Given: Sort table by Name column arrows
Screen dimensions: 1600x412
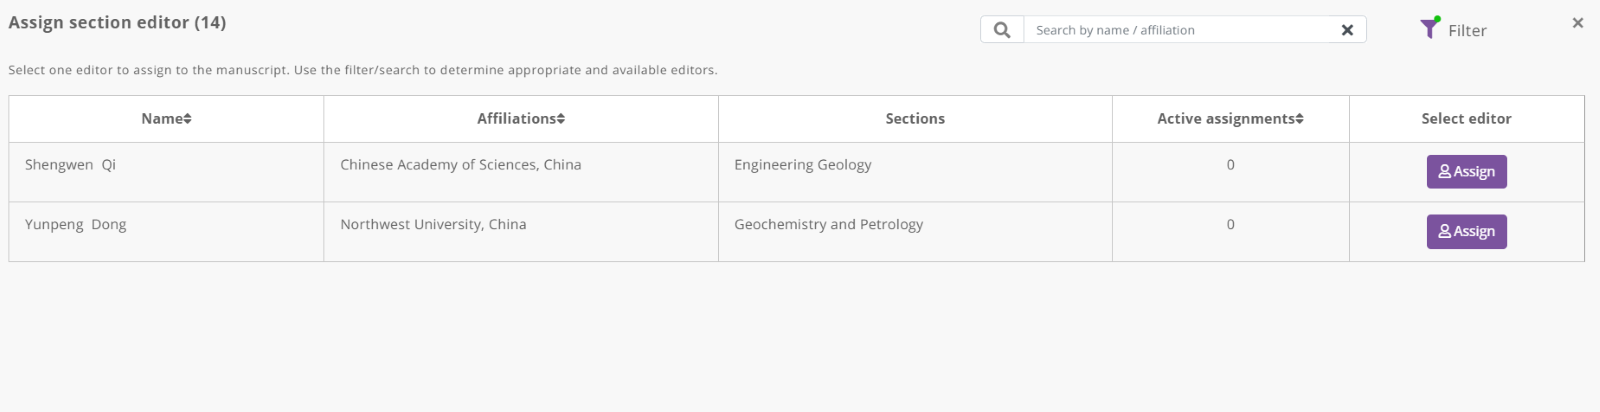Looking at the screenshot, I should coord(188,119).
